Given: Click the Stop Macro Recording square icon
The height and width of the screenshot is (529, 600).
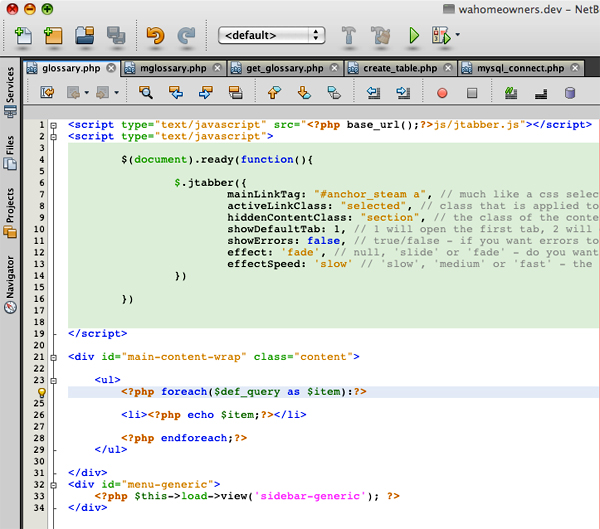Looking at the screenshot, I should point(472,93).
